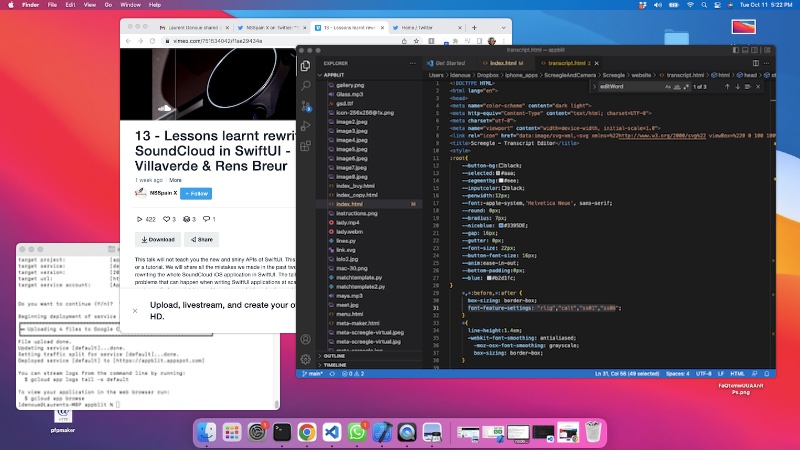This screenshot has height=450, width=800.
Task: Open the language mode HTML selector in status bar
Action: click(737, 374)
